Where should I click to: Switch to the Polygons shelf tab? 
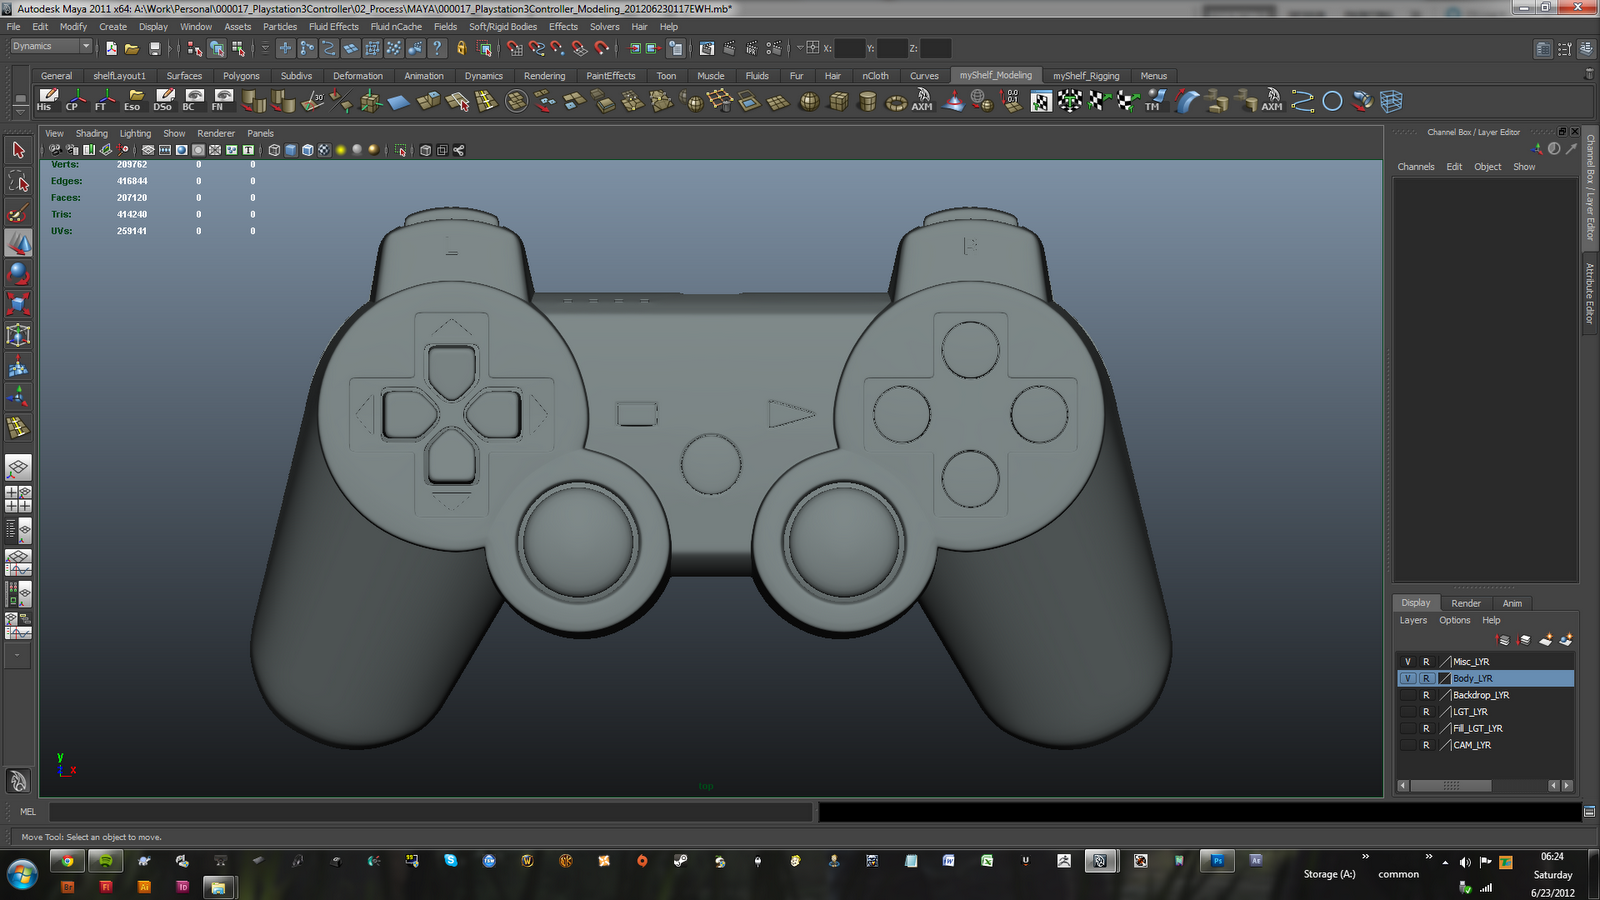tap(241, 76)
